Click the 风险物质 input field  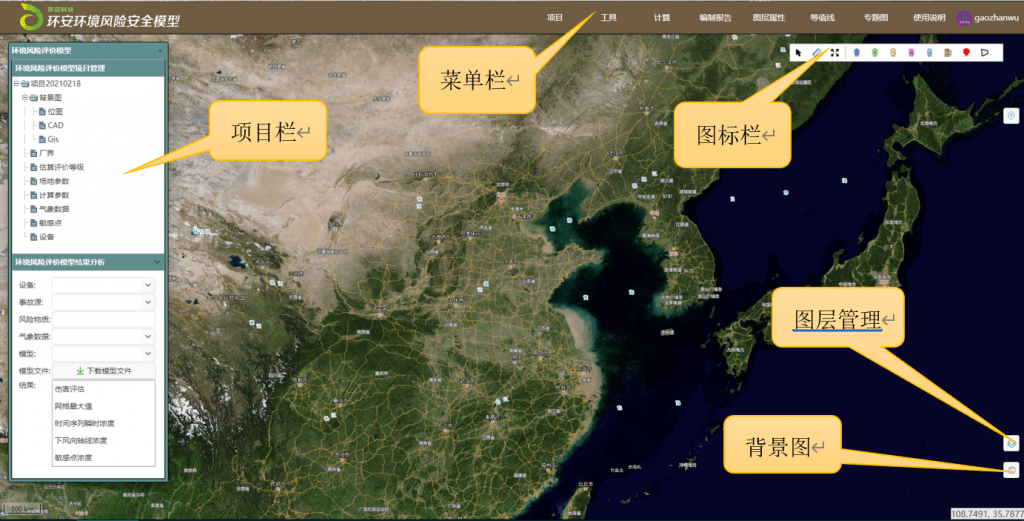(x=104, y=319)
